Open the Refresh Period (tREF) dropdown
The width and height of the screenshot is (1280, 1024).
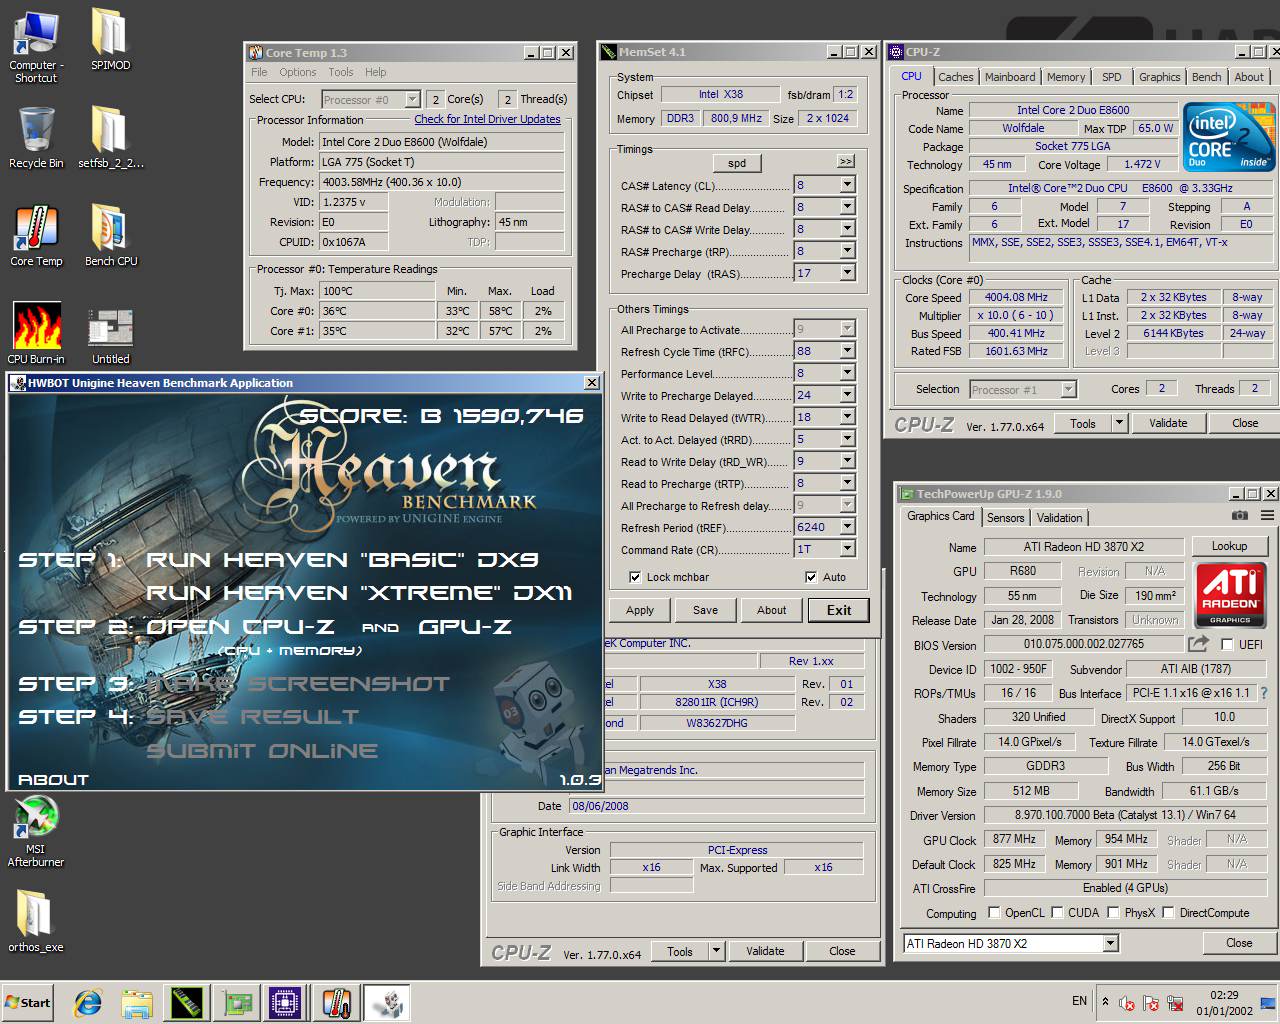pos(847,527)
